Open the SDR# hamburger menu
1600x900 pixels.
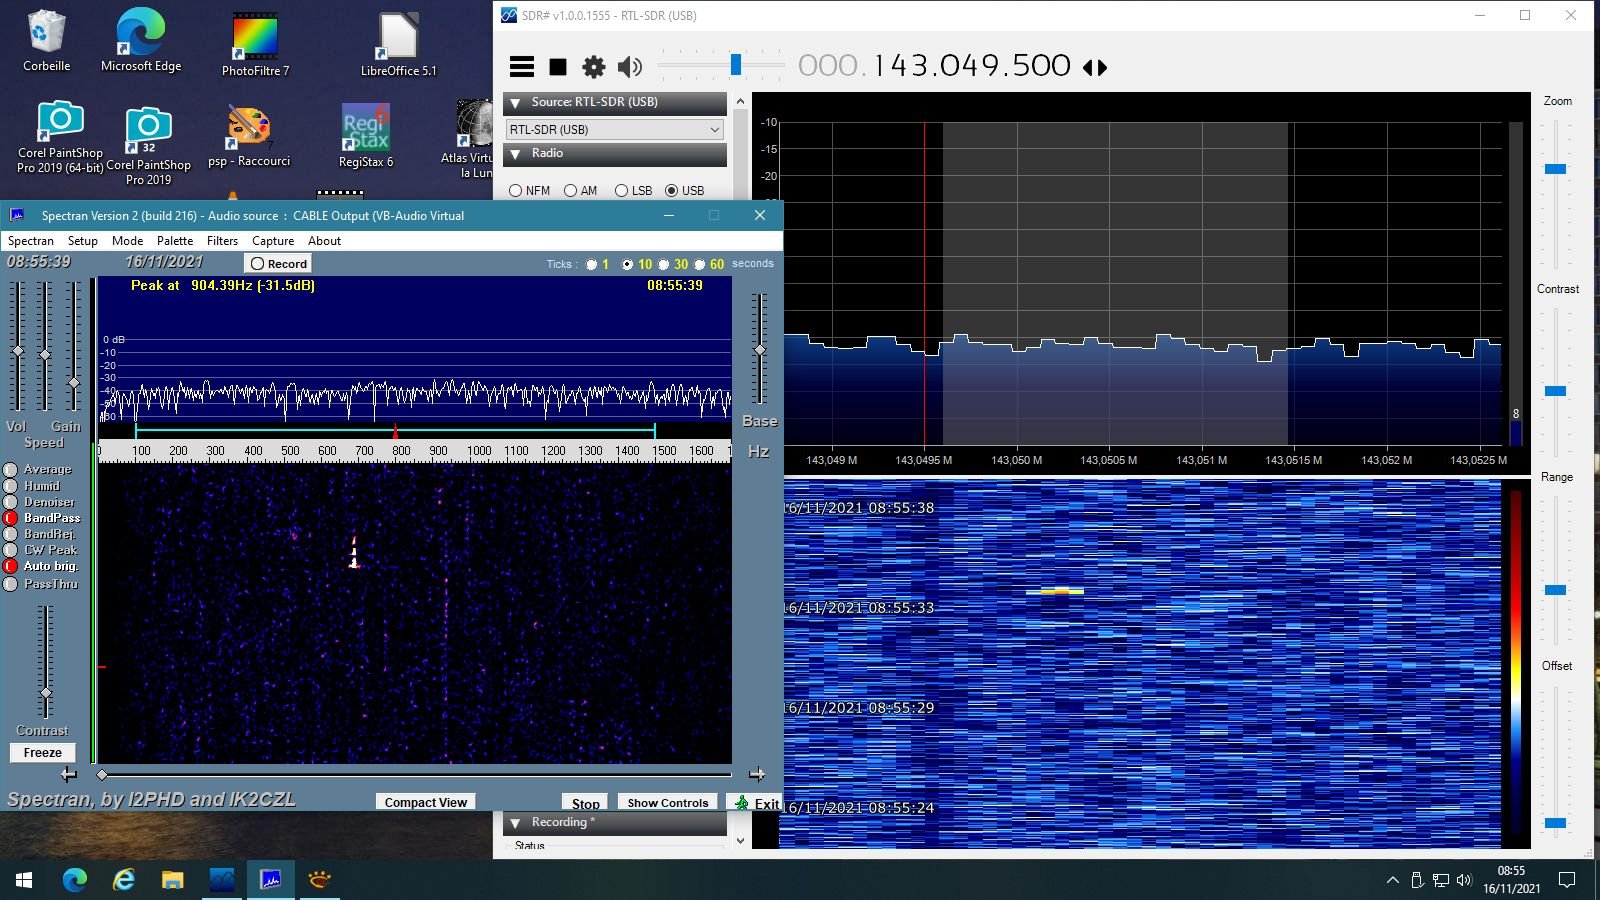pyautogui.click(x=521, y=67)
